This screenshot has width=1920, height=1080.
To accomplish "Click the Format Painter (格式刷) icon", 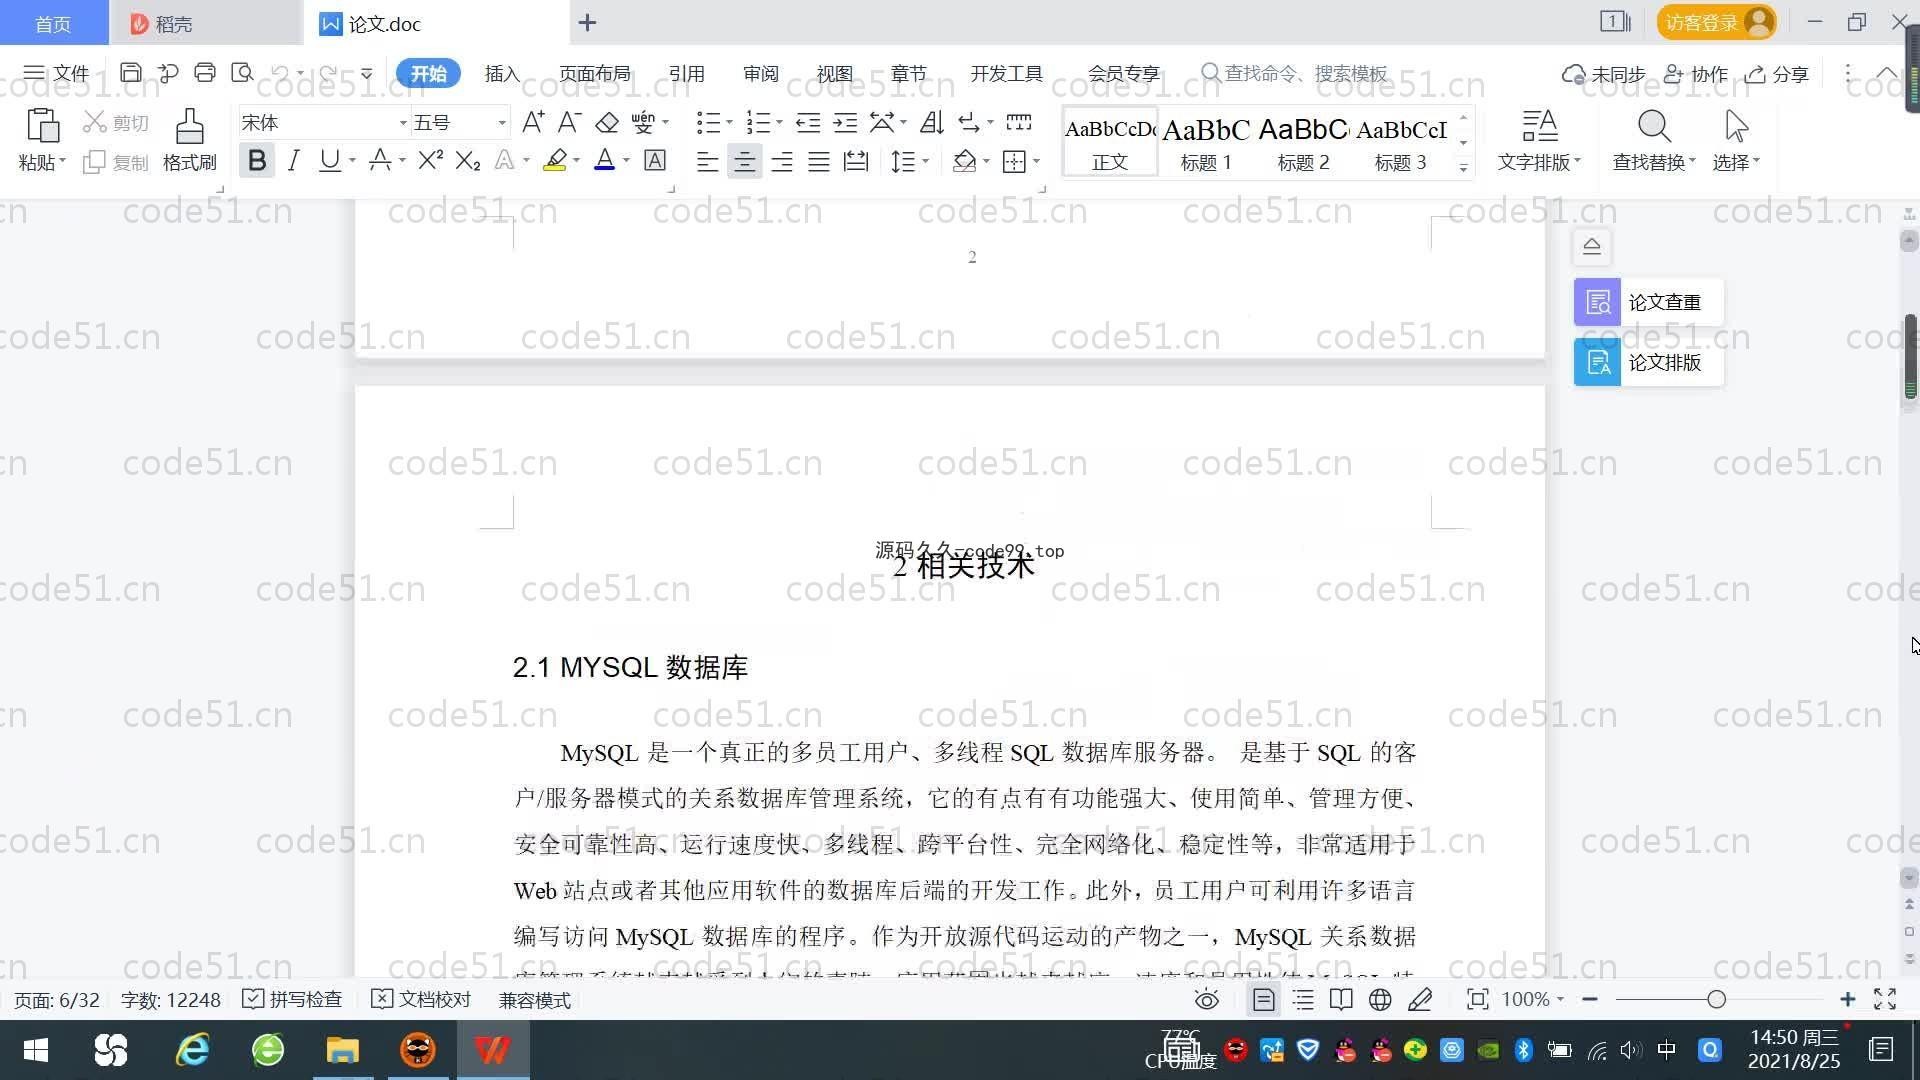I will [x=189, y=127].
